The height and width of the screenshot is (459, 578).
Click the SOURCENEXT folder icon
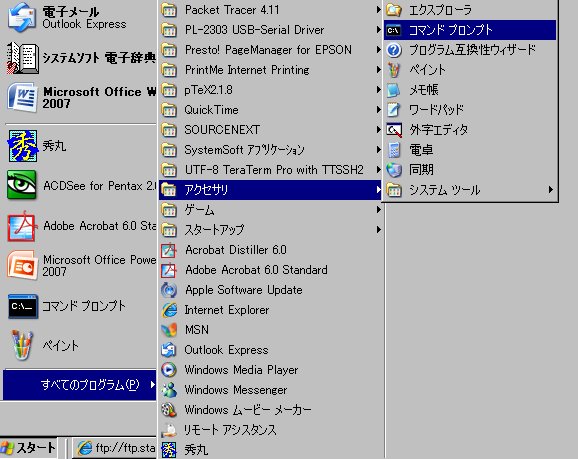pyautogui.click(x=169, y=130)
